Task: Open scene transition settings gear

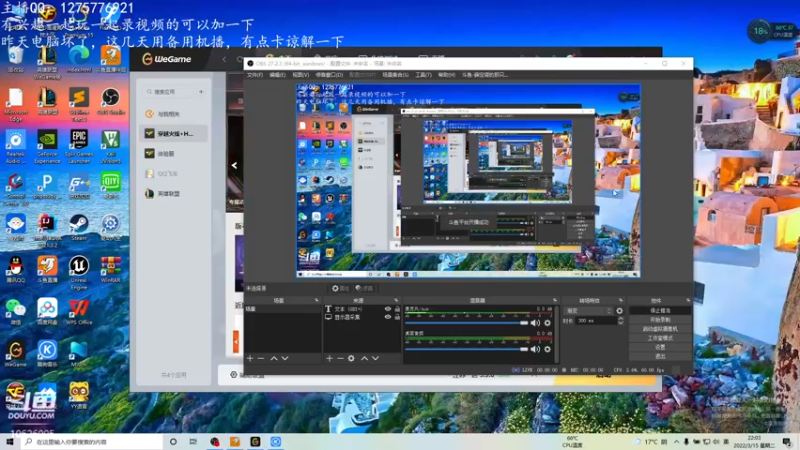Action: pyautogui.click(x=619, y=311)
